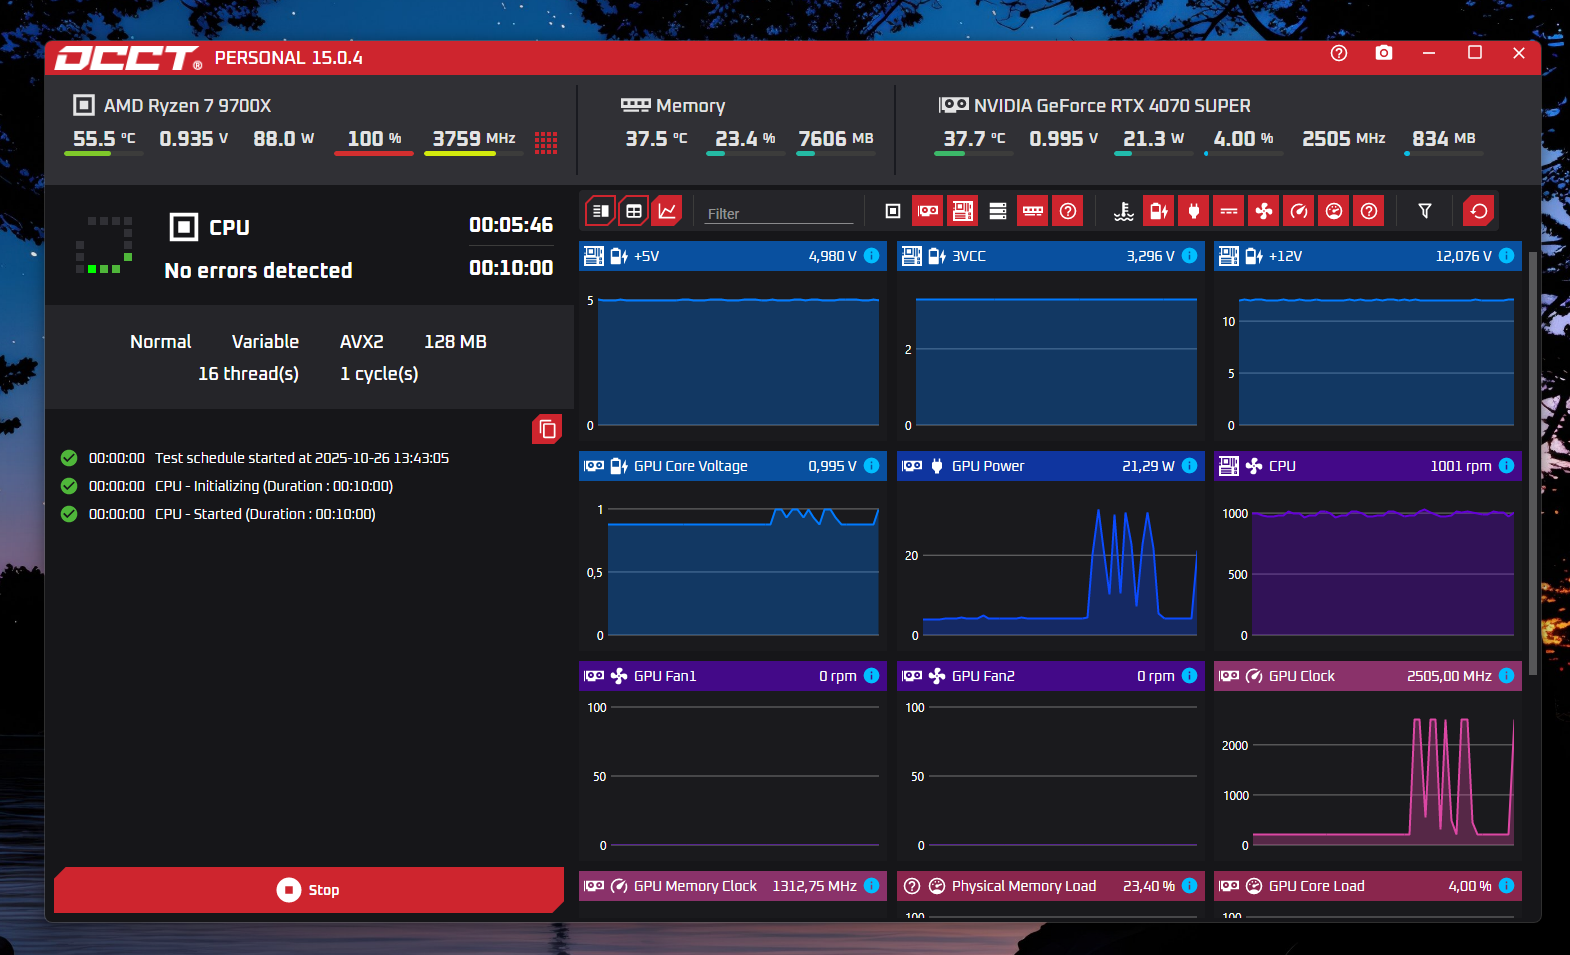Image resolution: width=1570 pixels, height=955 pixels.
Task: Toggle the load gauge sensor filter
Action: click(x=1334, y=211)
